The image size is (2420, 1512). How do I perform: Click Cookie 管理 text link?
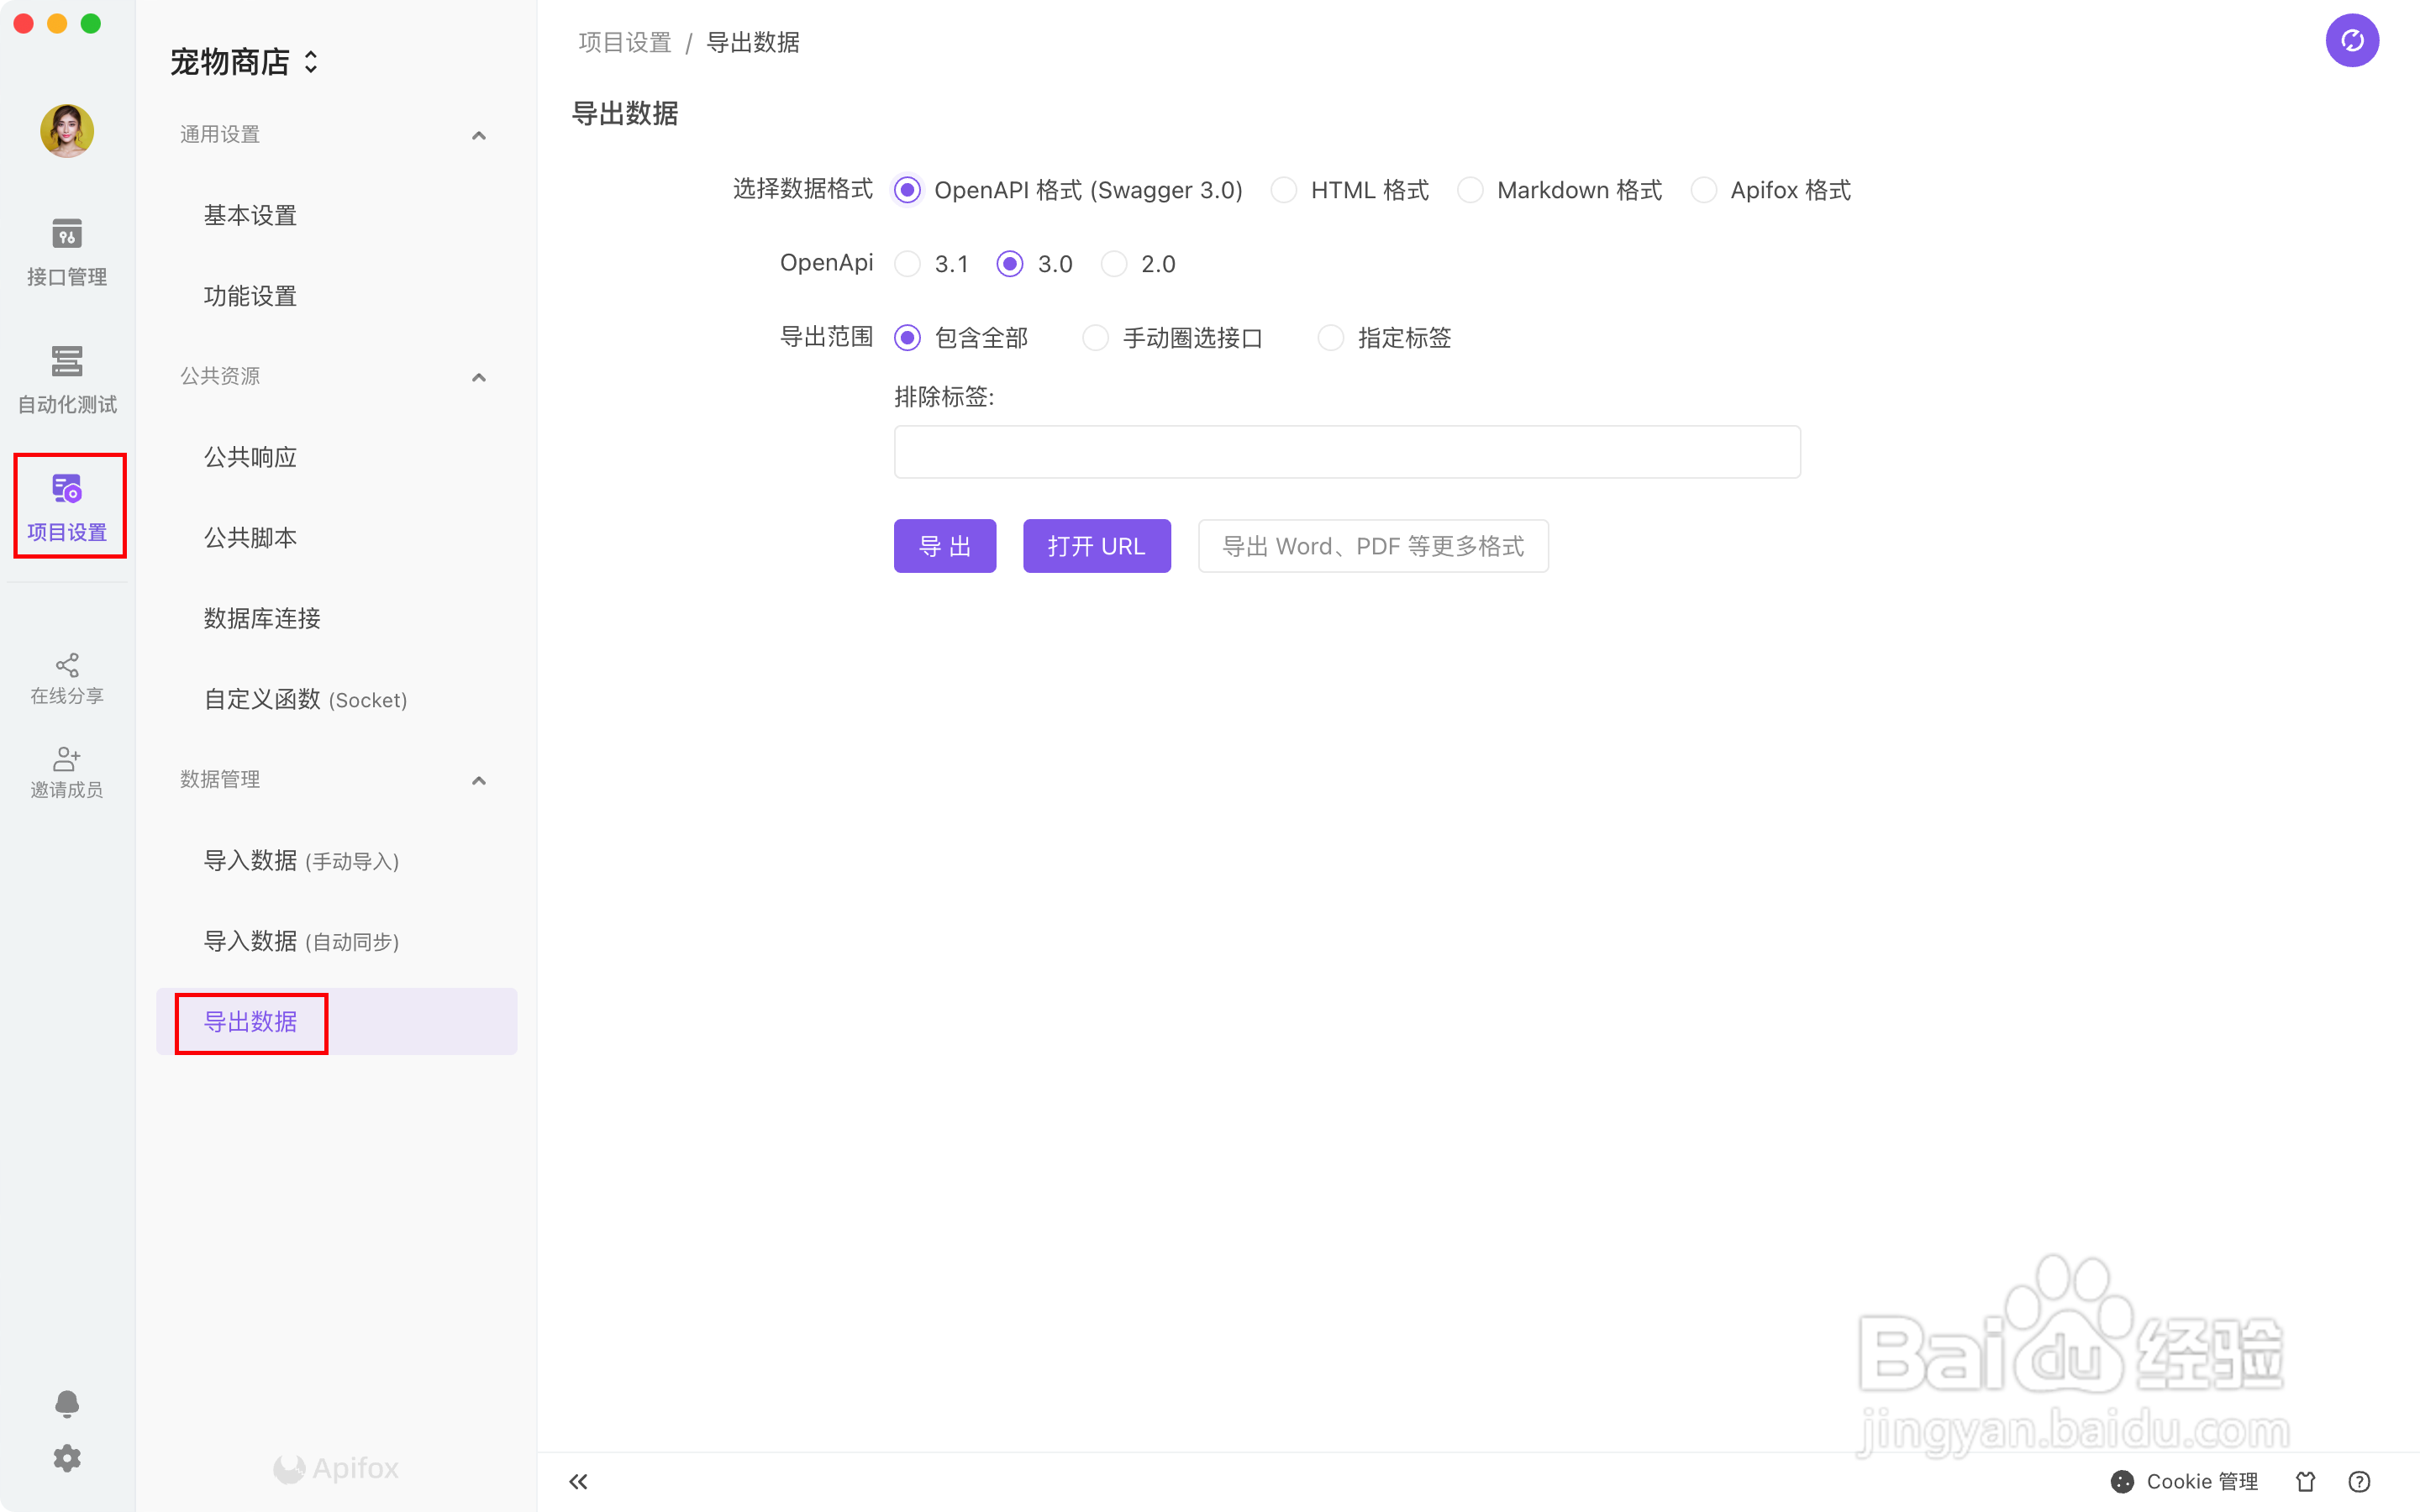(2202, 1481)
